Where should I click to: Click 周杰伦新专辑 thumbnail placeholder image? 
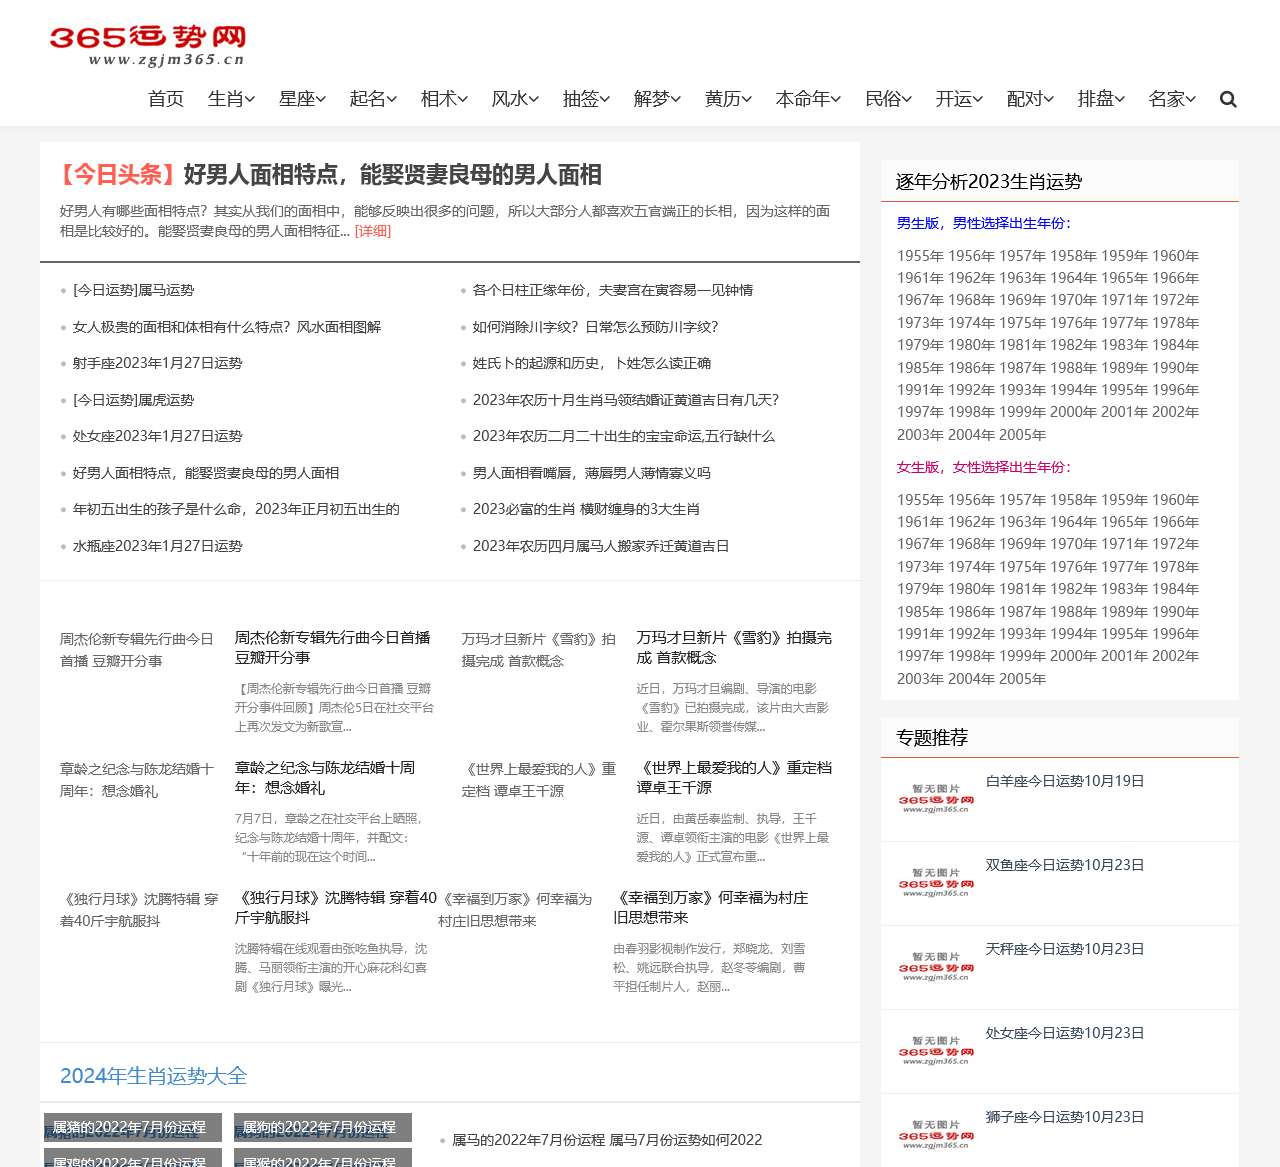[137, 650]
